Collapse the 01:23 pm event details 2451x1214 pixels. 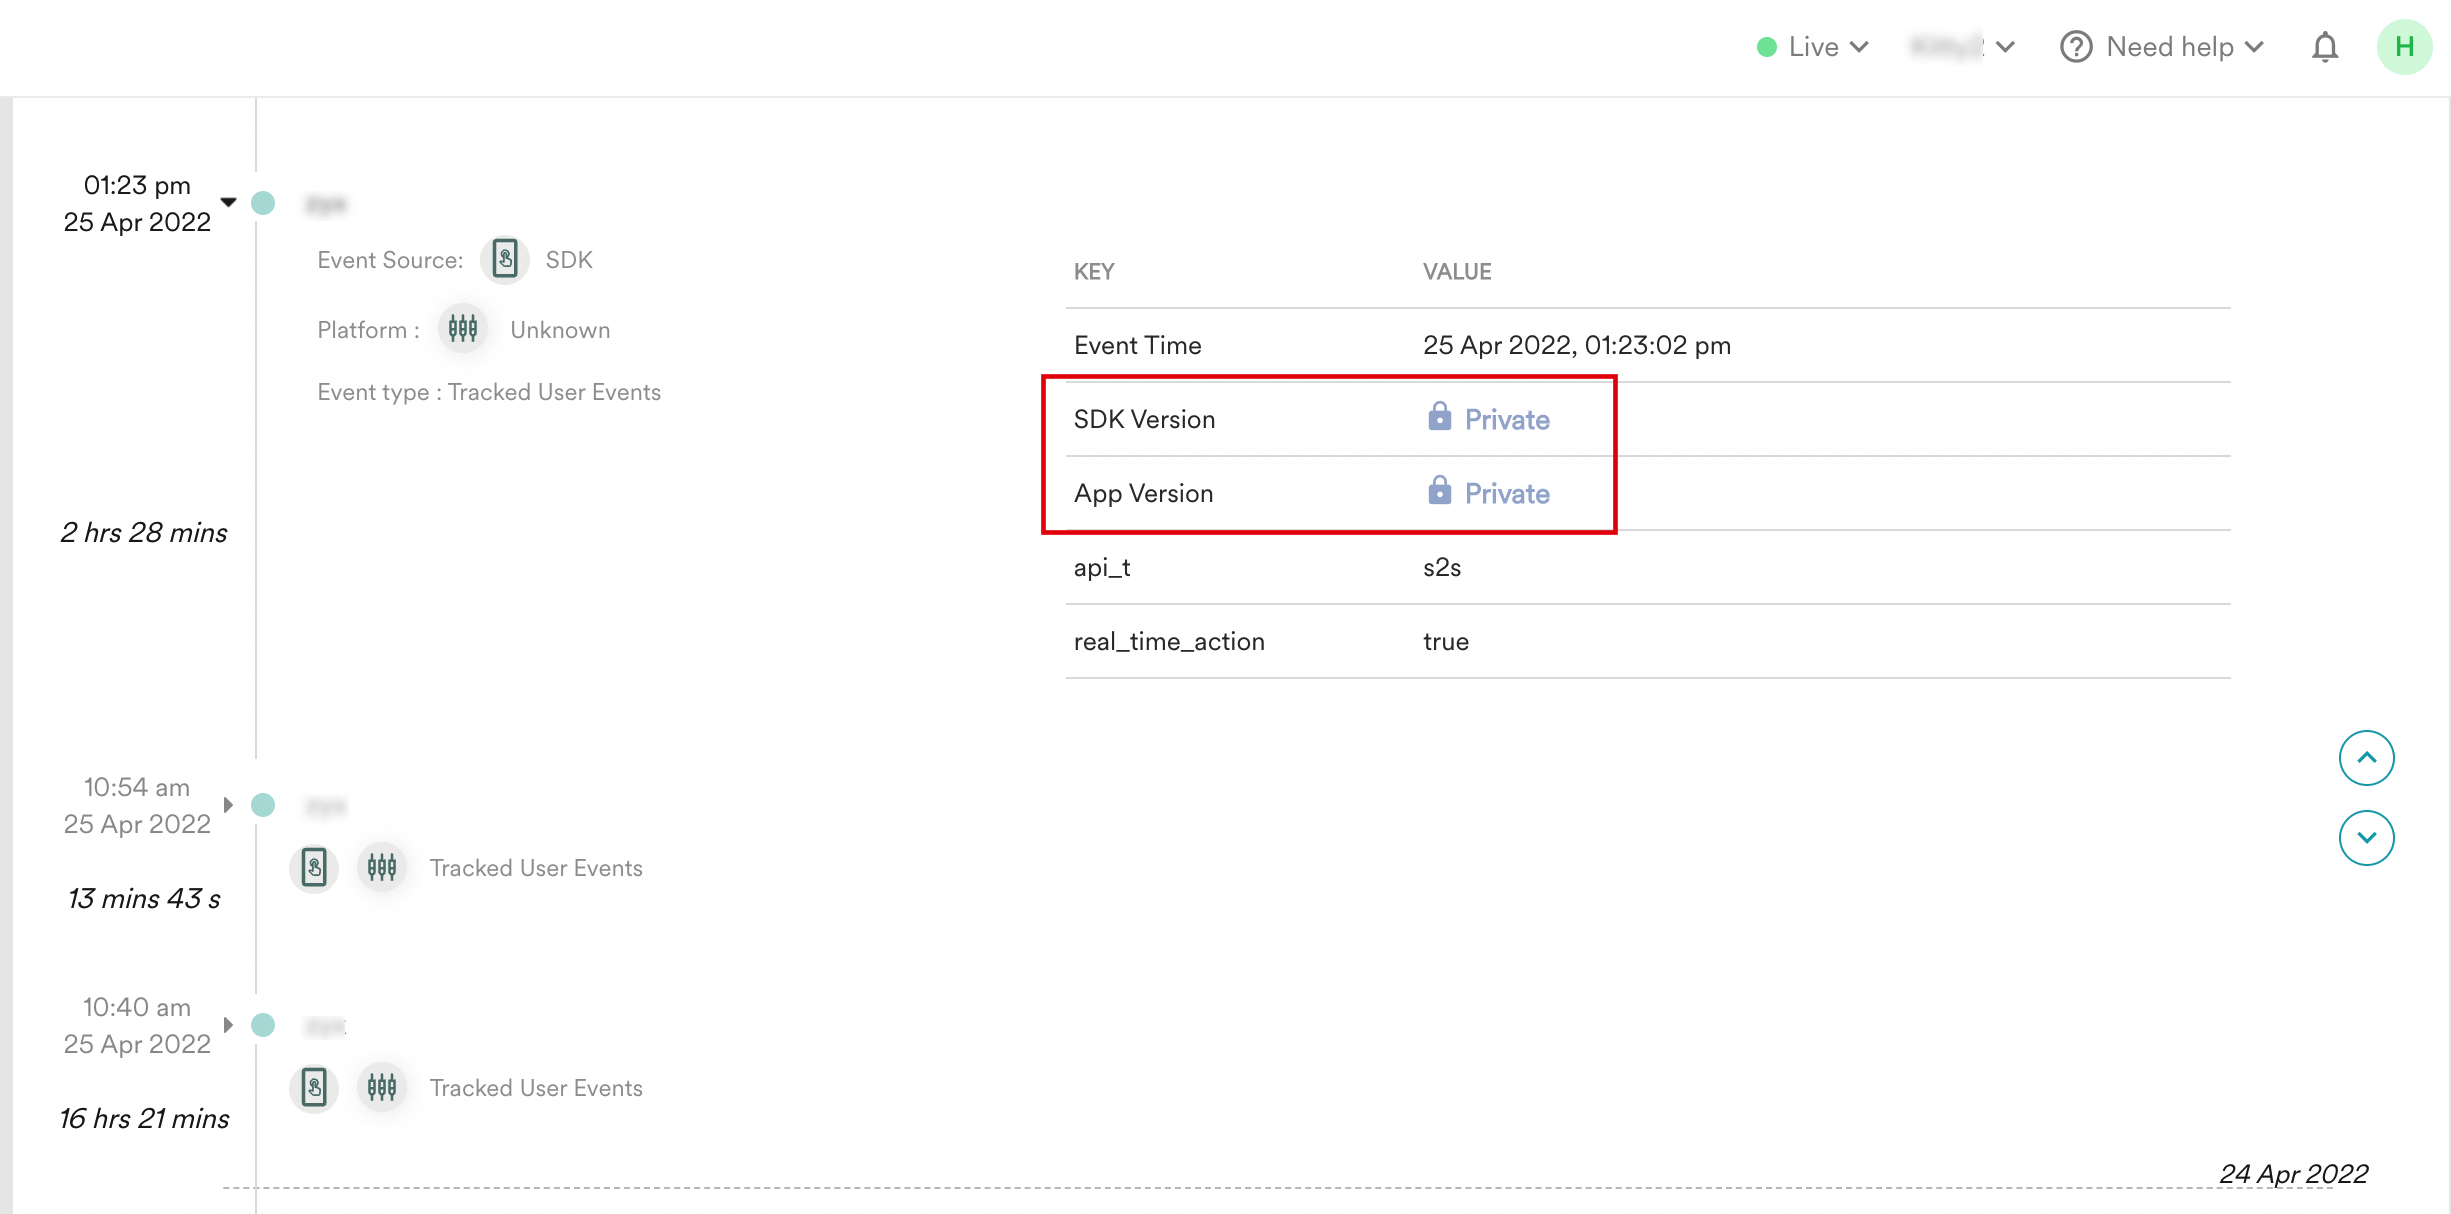click(229, 202)
